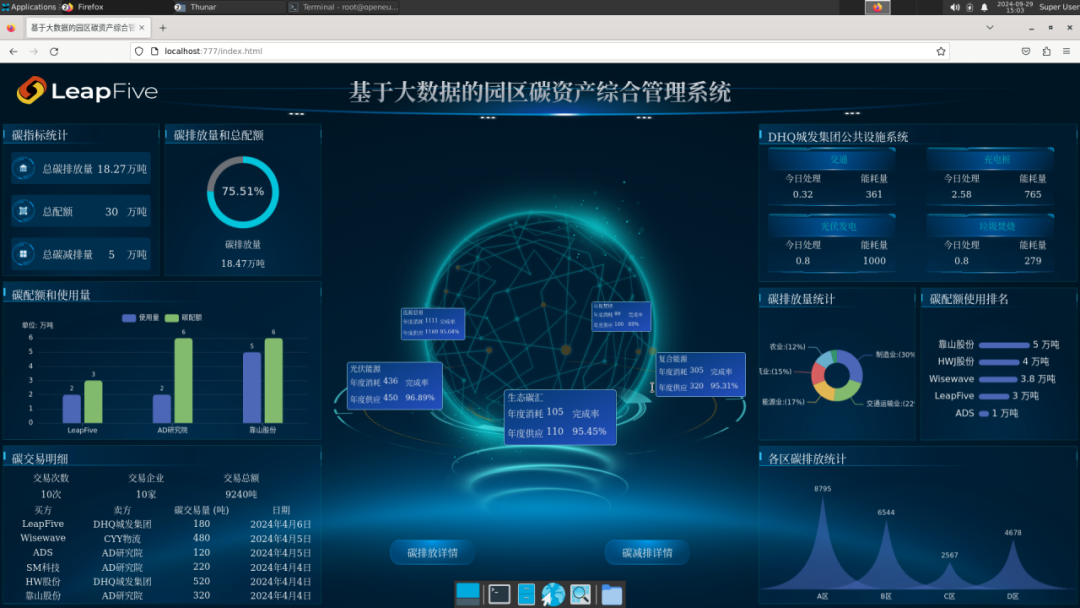The height and width of the screenshot is (608, 1080).
Task: Bookmark this page with the star icon
Action: coord(941,51)
